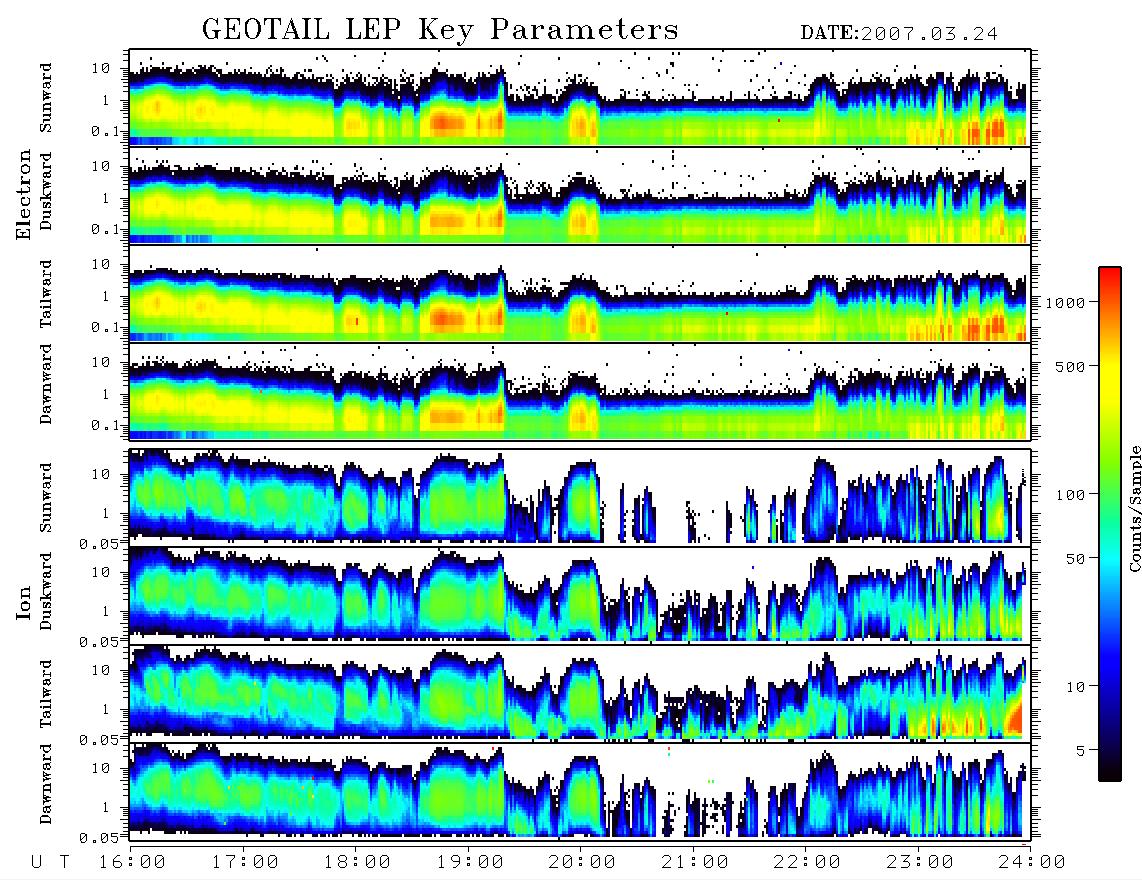Click the "19:00" time axis tick

(x=470, y=862)
